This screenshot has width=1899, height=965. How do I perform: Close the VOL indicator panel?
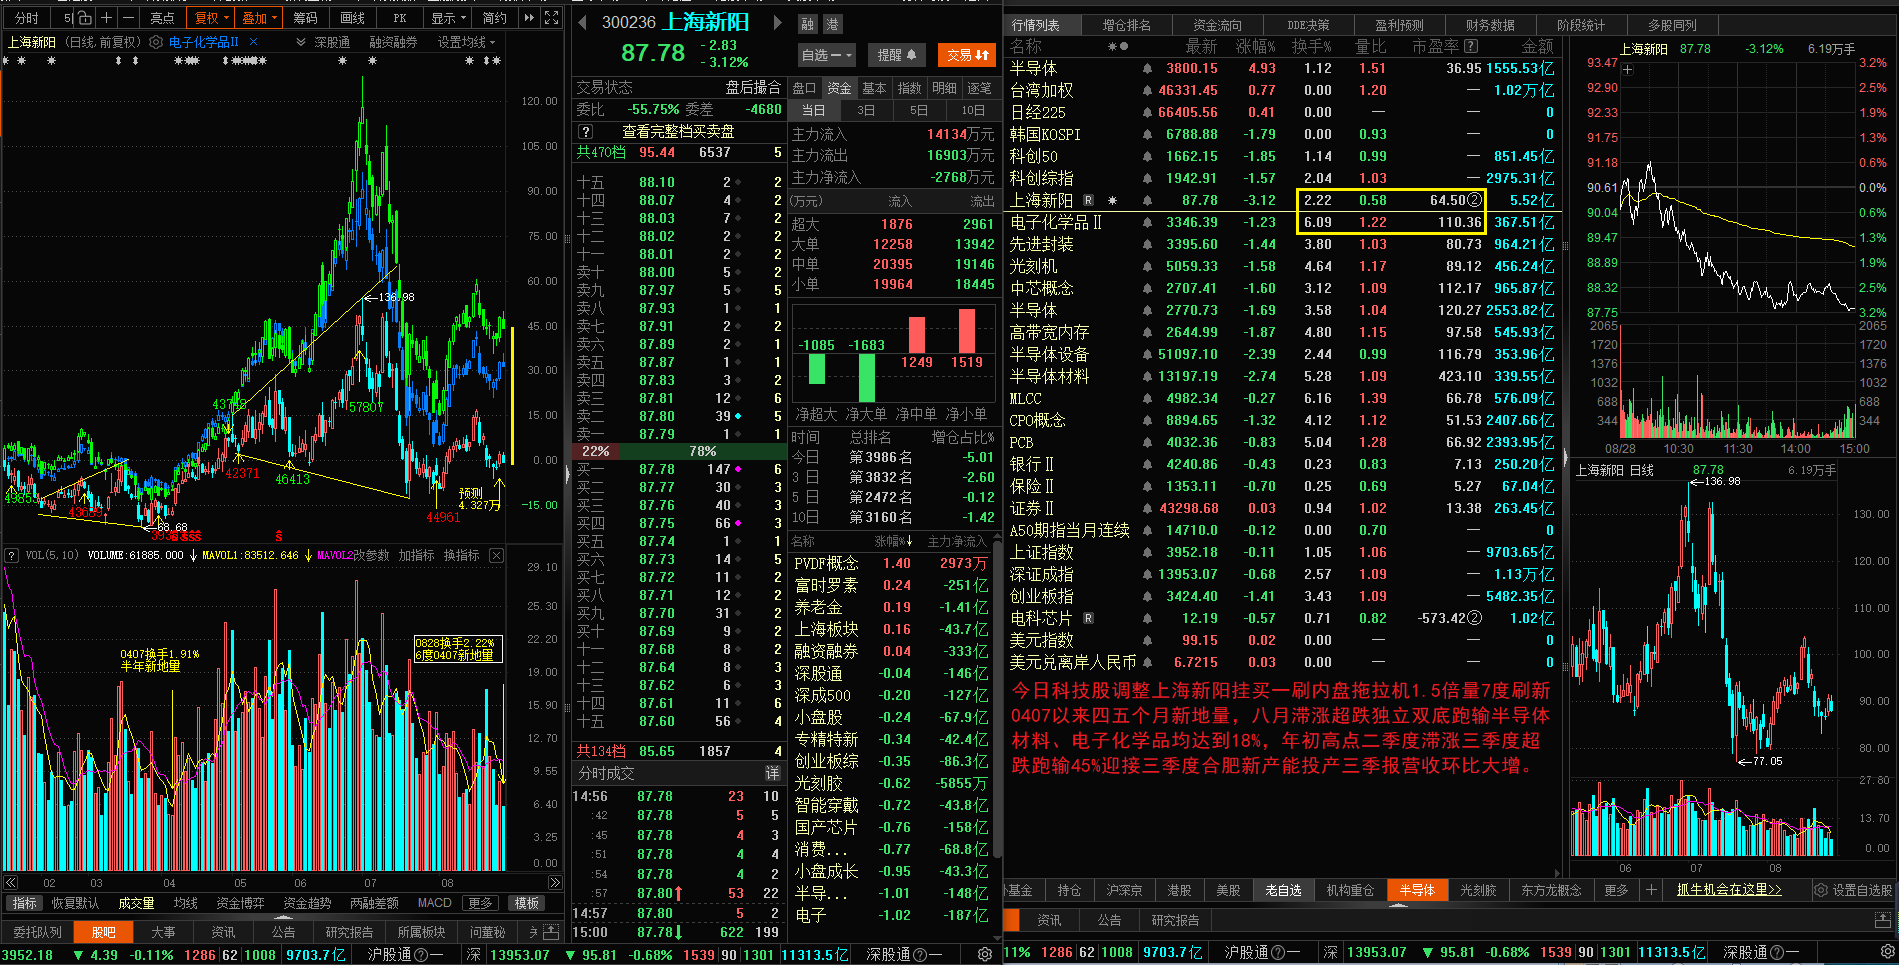[x=496, y=555]
